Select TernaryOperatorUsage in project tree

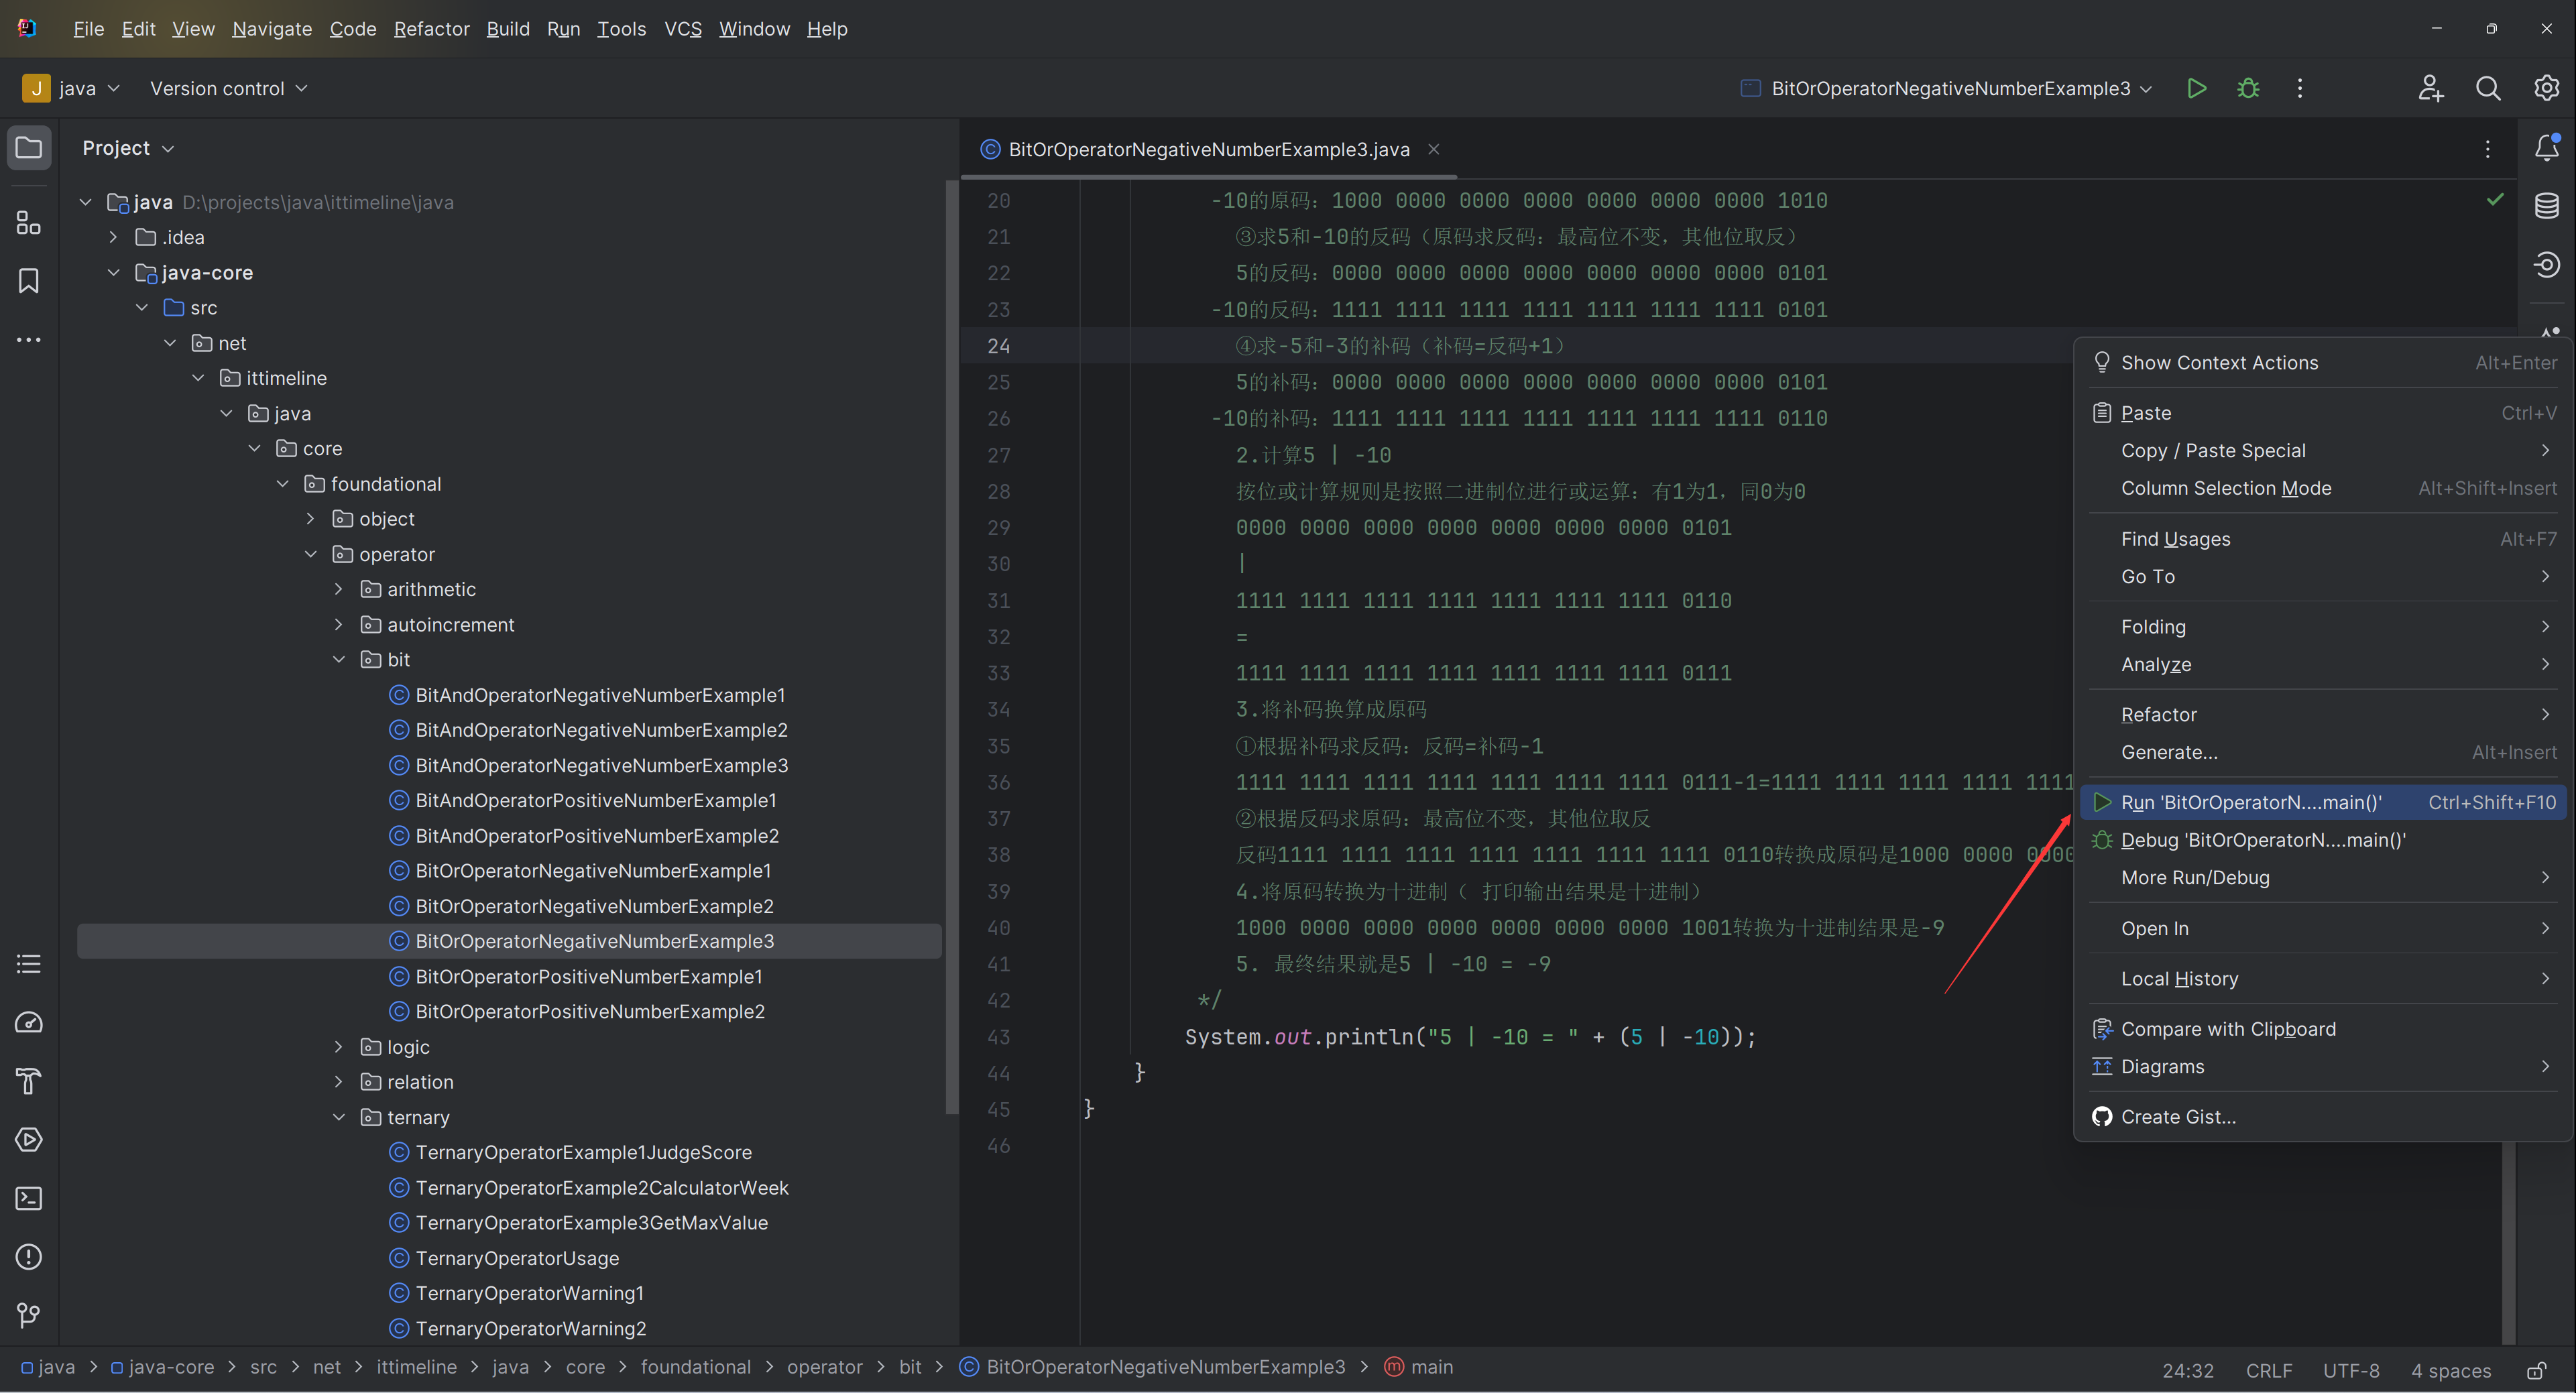point(517,1258)
